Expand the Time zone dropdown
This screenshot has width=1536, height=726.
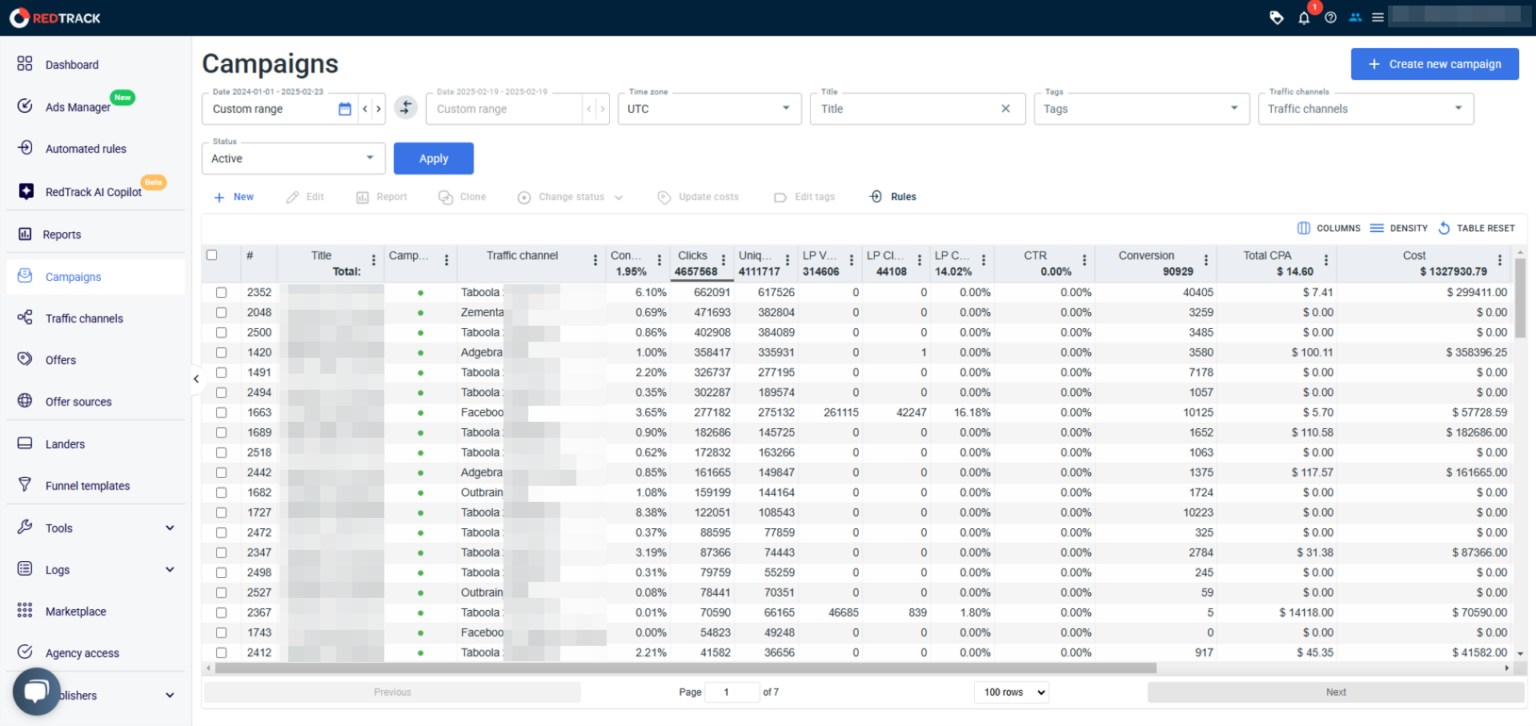click(x=710, y=108)
